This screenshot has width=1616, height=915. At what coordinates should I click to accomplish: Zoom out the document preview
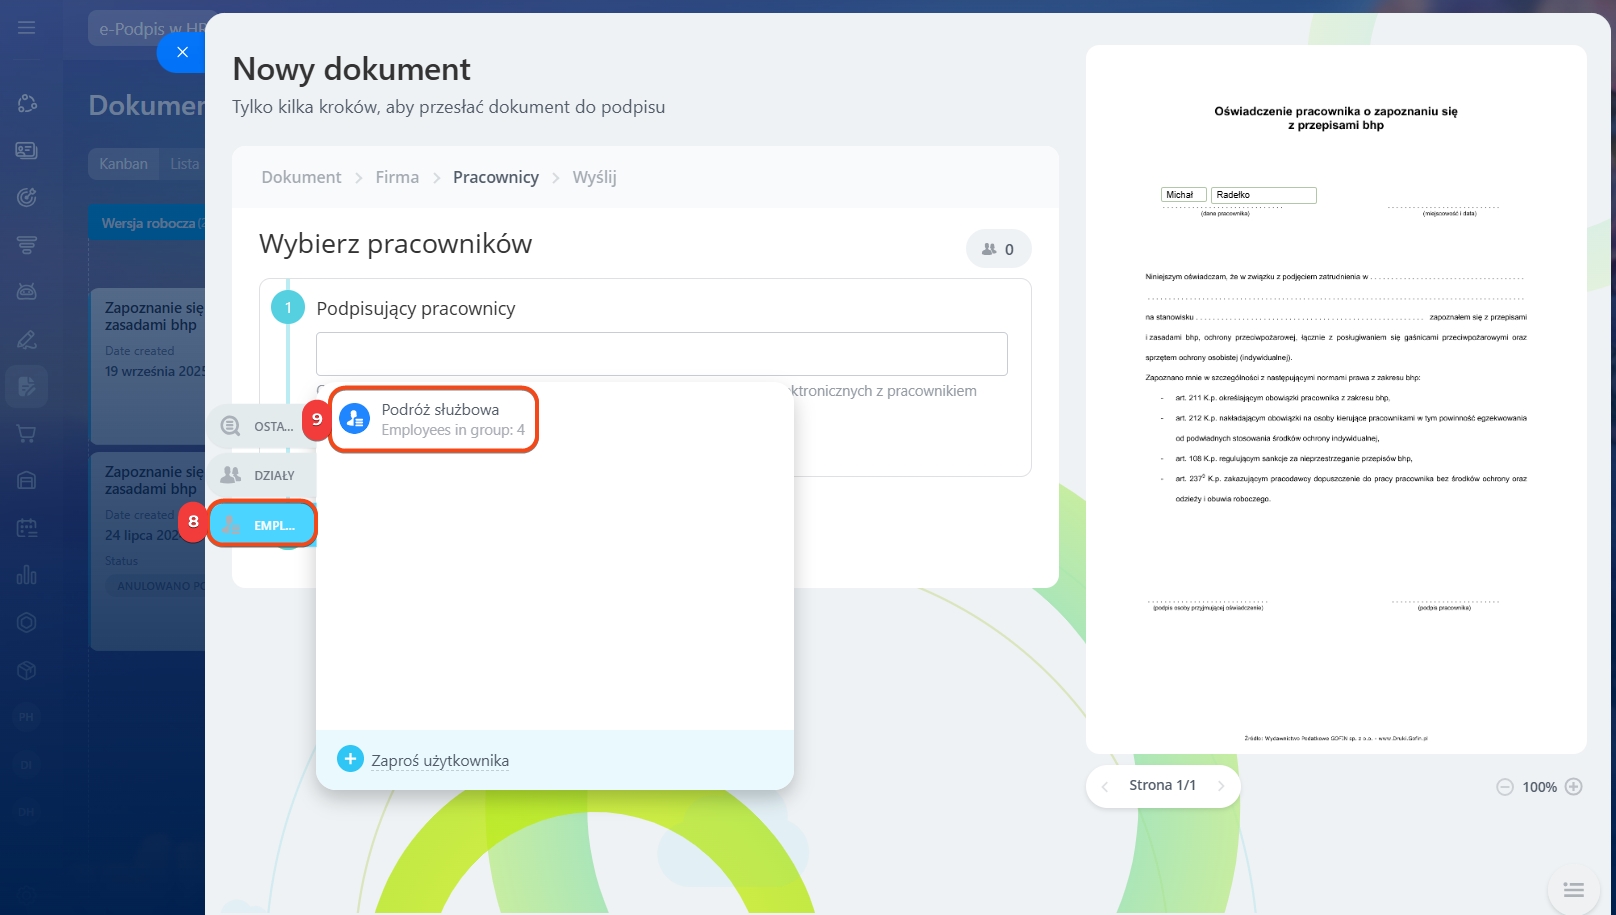[x=1505, y=787]
